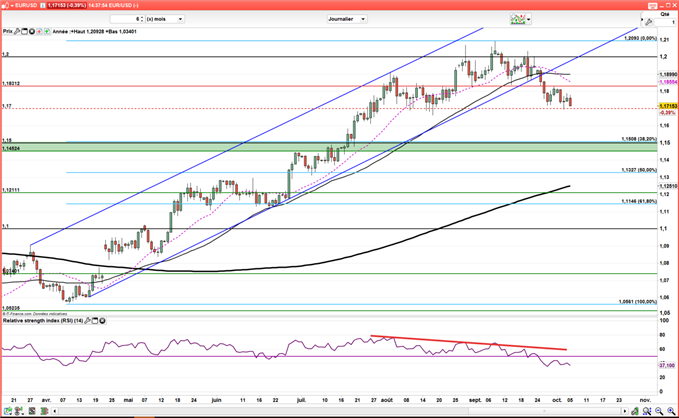Image resolution: width=679 pixels, height=418 pixels.
Task: Click the '1,0561 (100,00%)' Fibonacci label
Action: [x=637, y=301]
